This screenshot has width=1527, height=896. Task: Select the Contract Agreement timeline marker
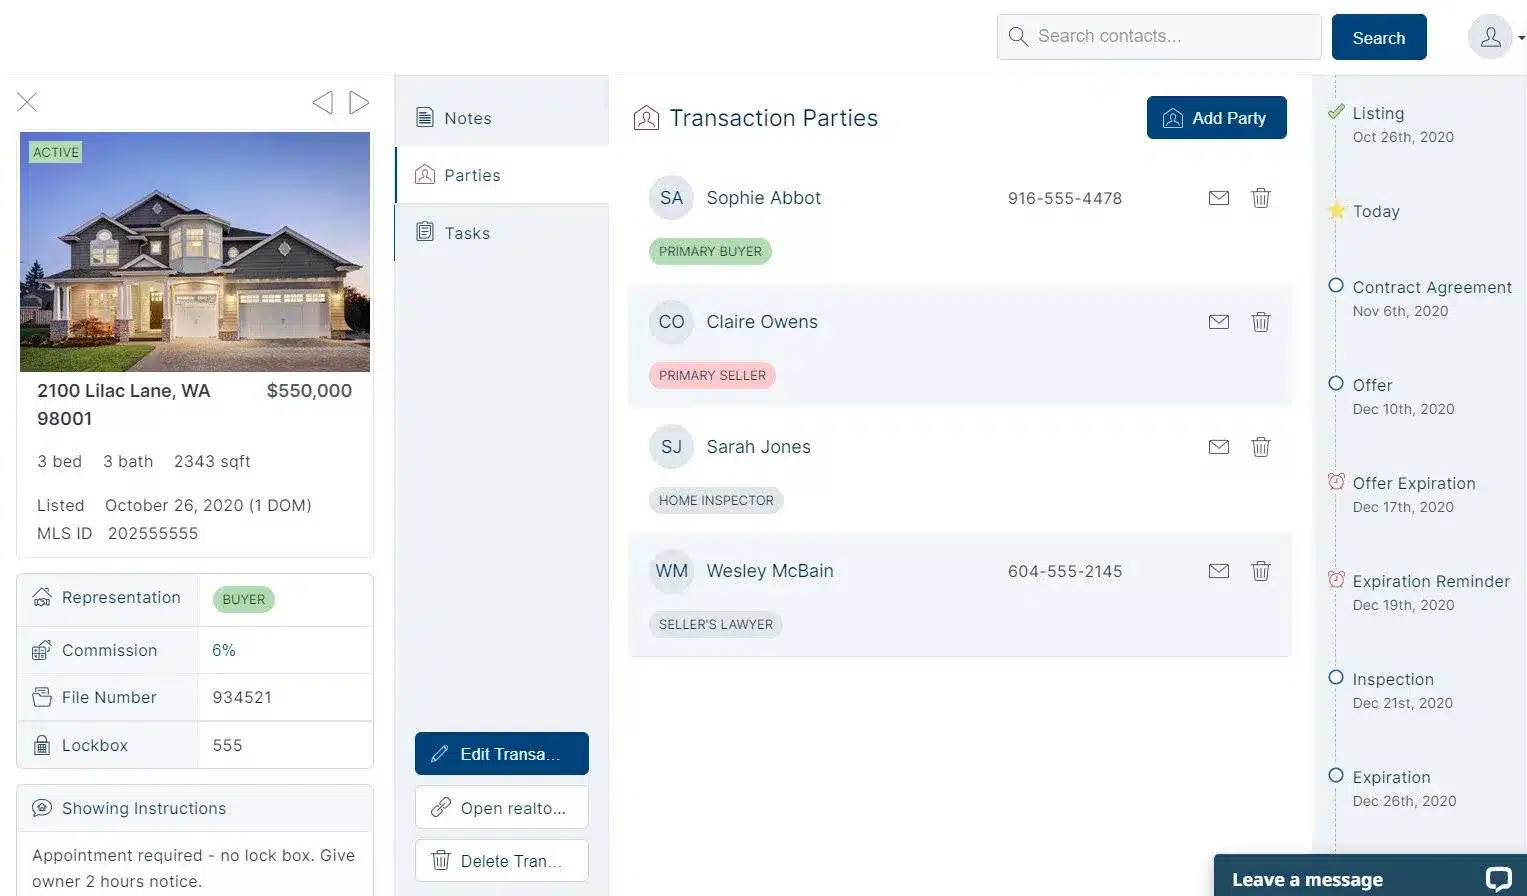(1336, 286)
